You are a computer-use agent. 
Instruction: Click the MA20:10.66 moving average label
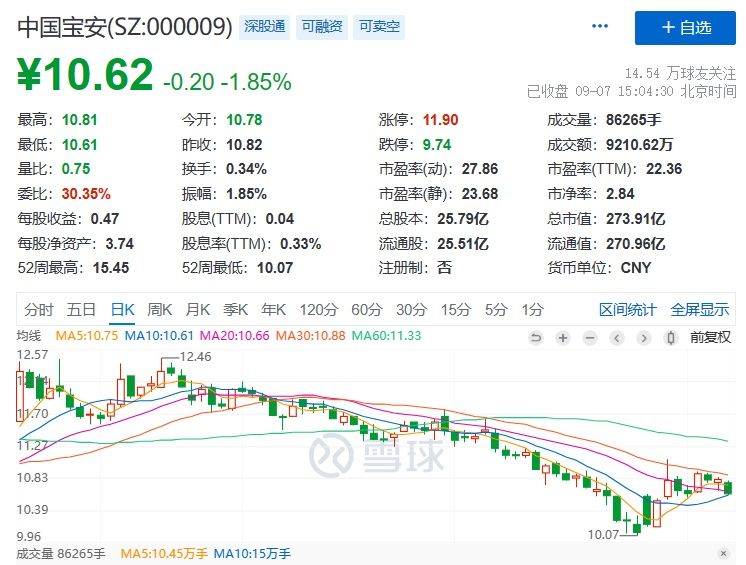click(235, 336)
